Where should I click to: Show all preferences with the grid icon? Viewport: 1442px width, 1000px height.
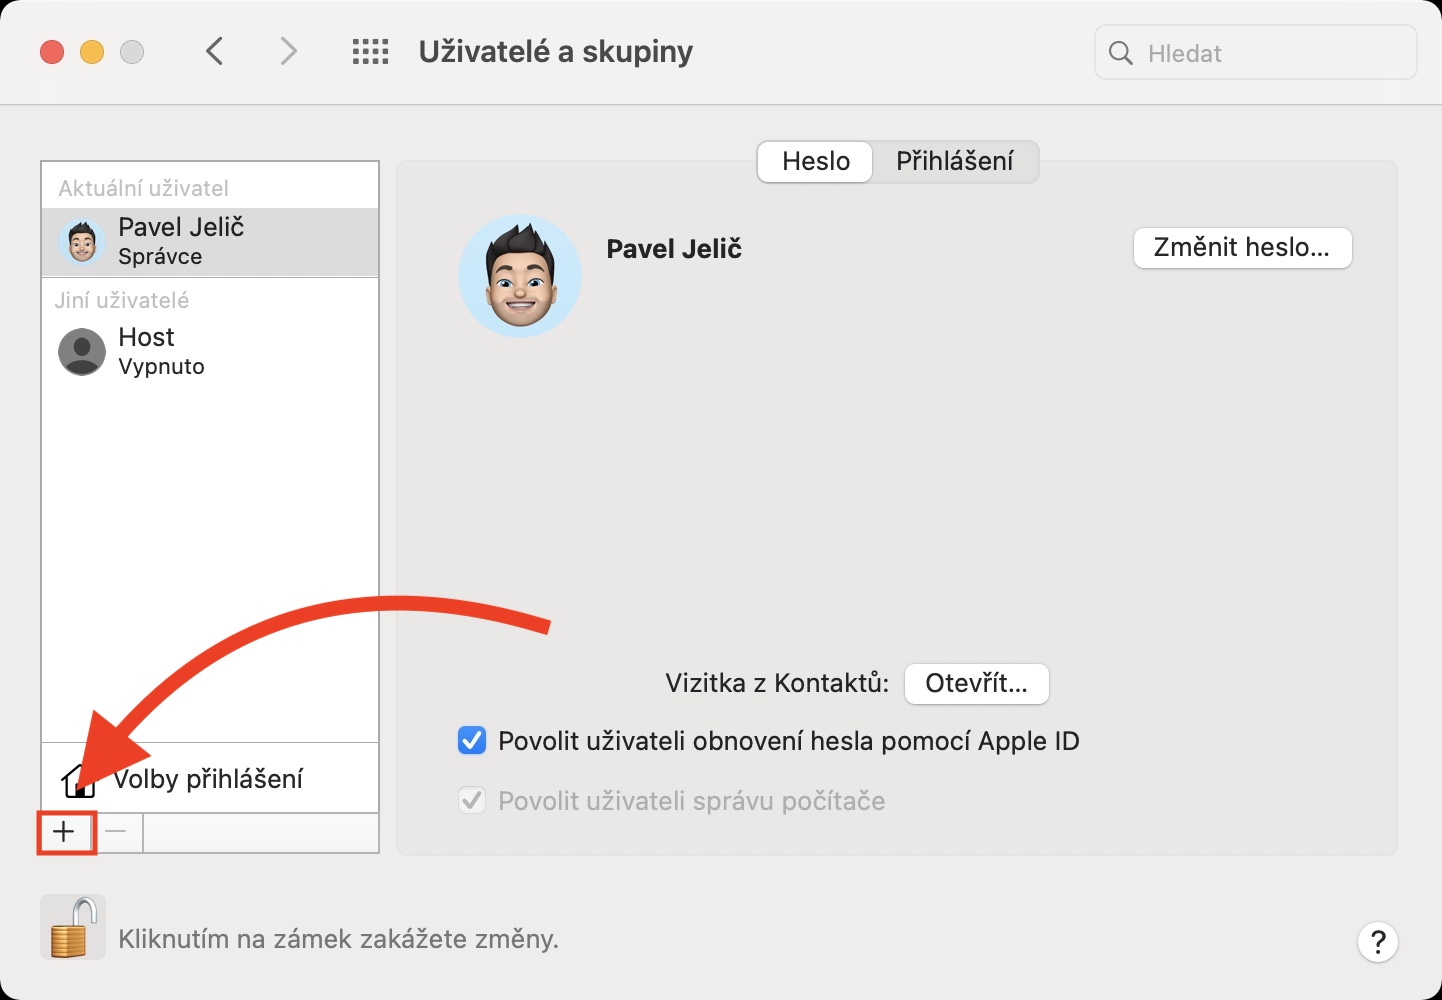370,52
